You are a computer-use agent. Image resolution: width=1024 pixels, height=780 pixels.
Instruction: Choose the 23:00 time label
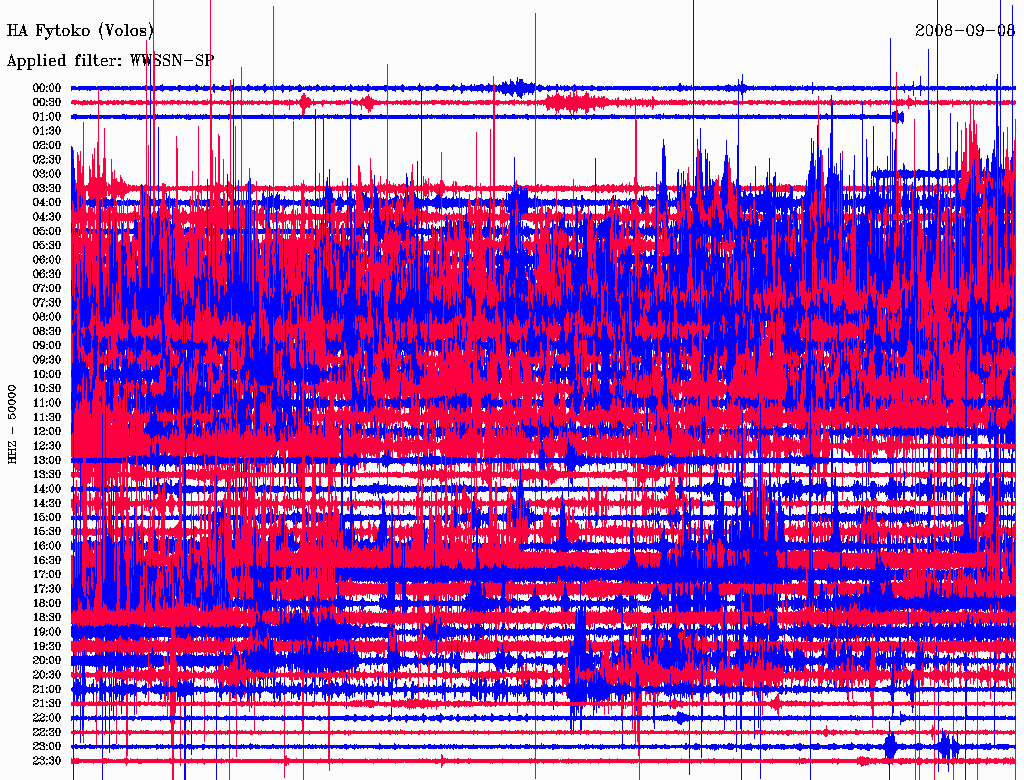pyautogui.click(x=47, y=747)
